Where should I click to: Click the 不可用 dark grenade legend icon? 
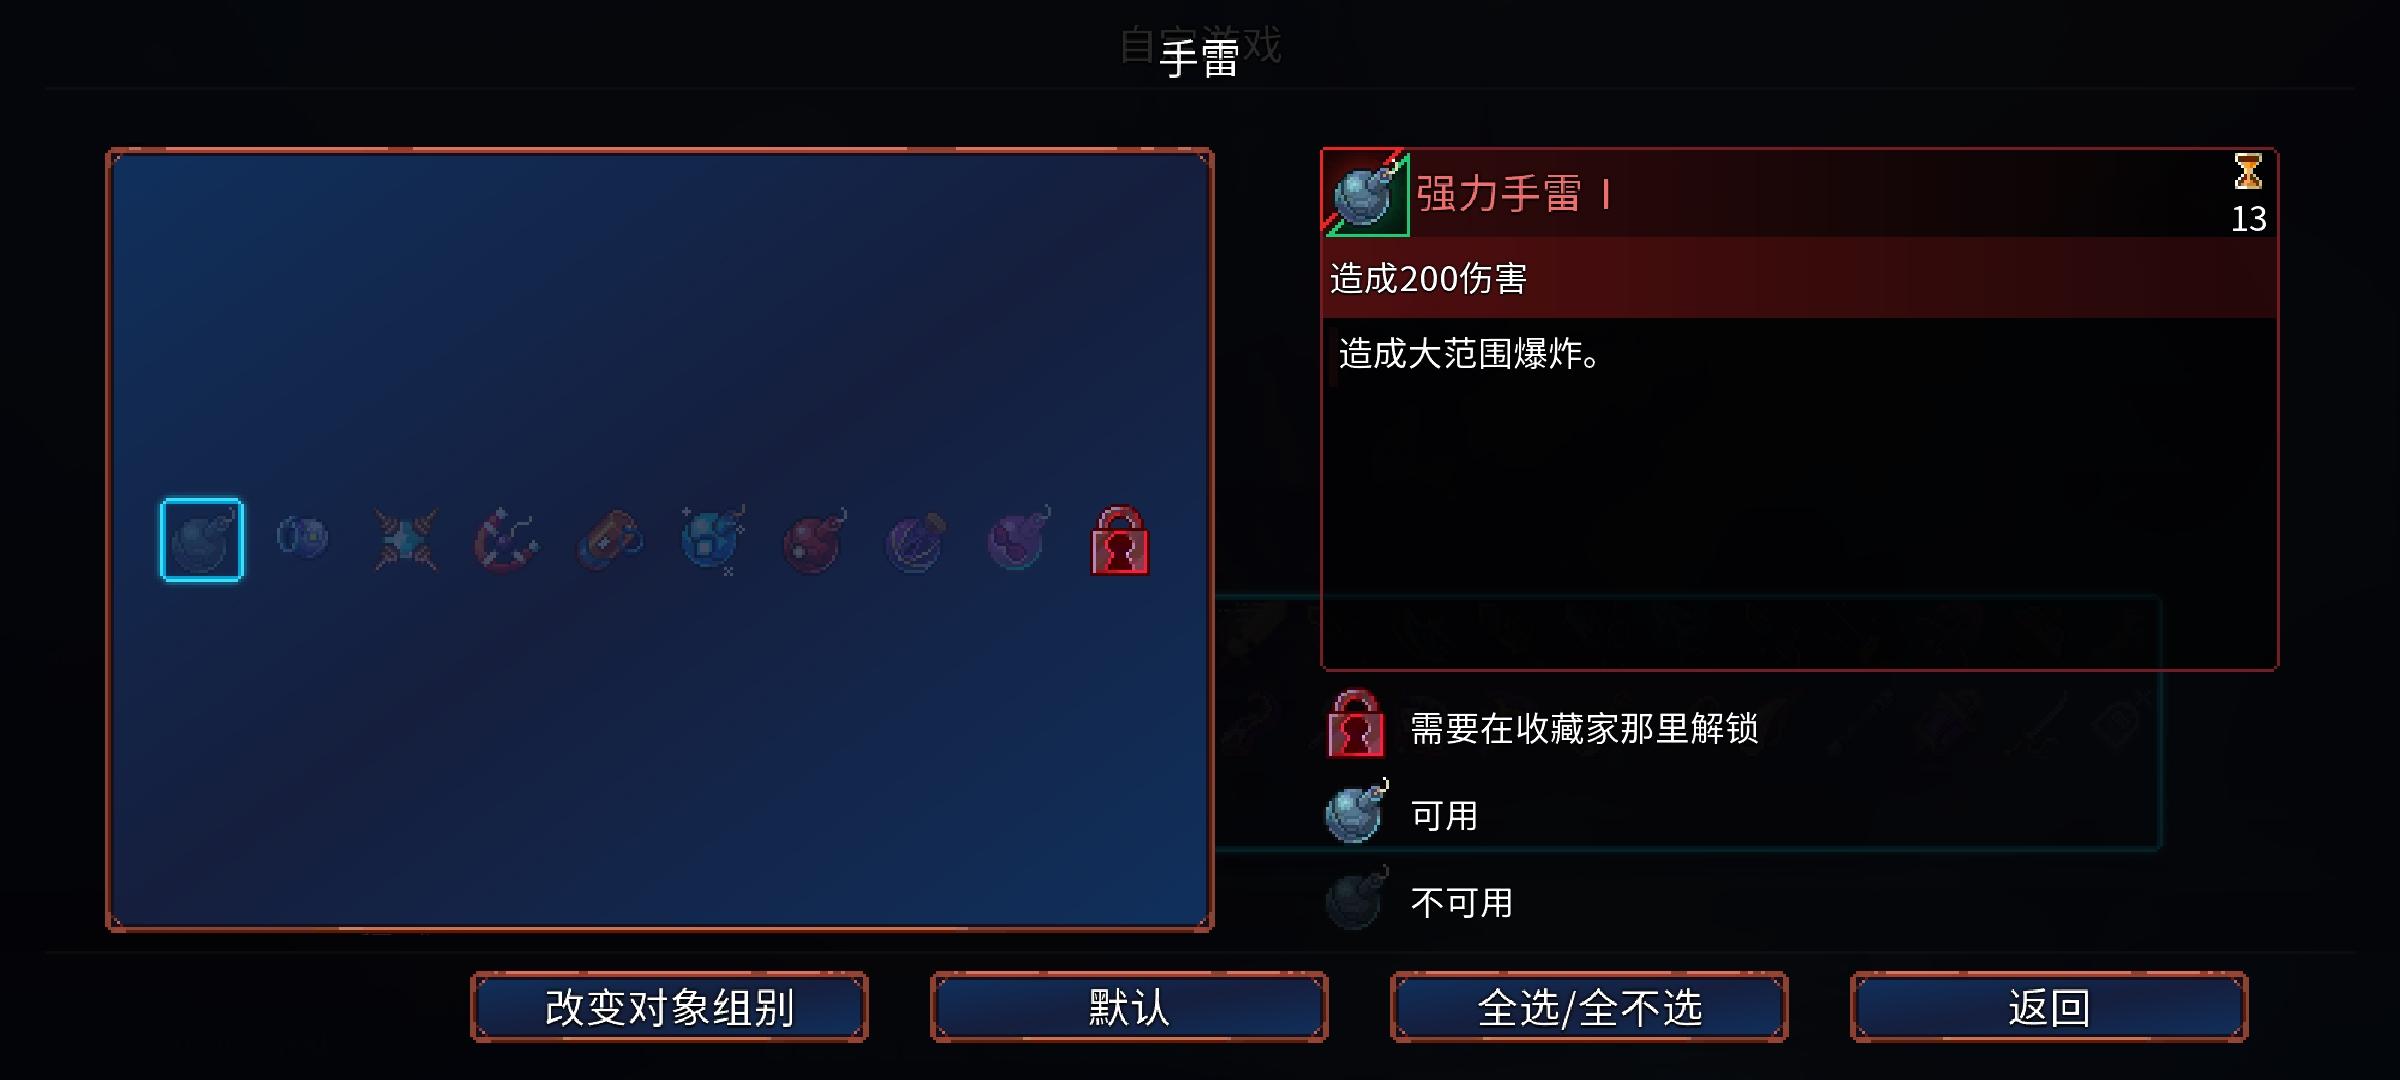point(1357,898)
